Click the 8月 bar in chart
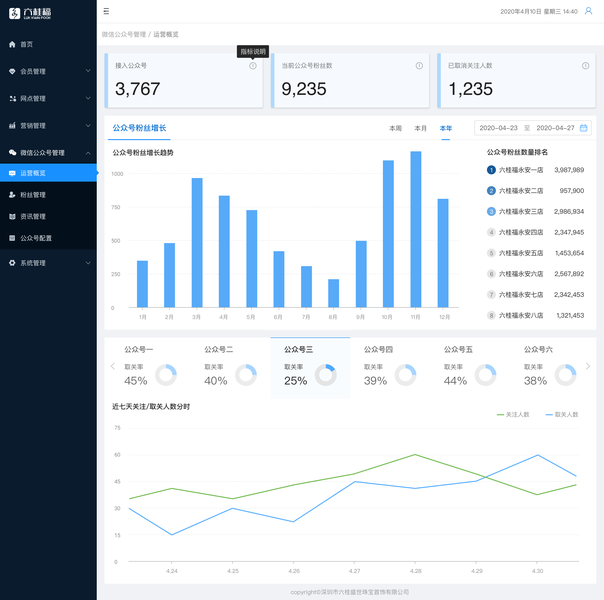 point(334,293)
